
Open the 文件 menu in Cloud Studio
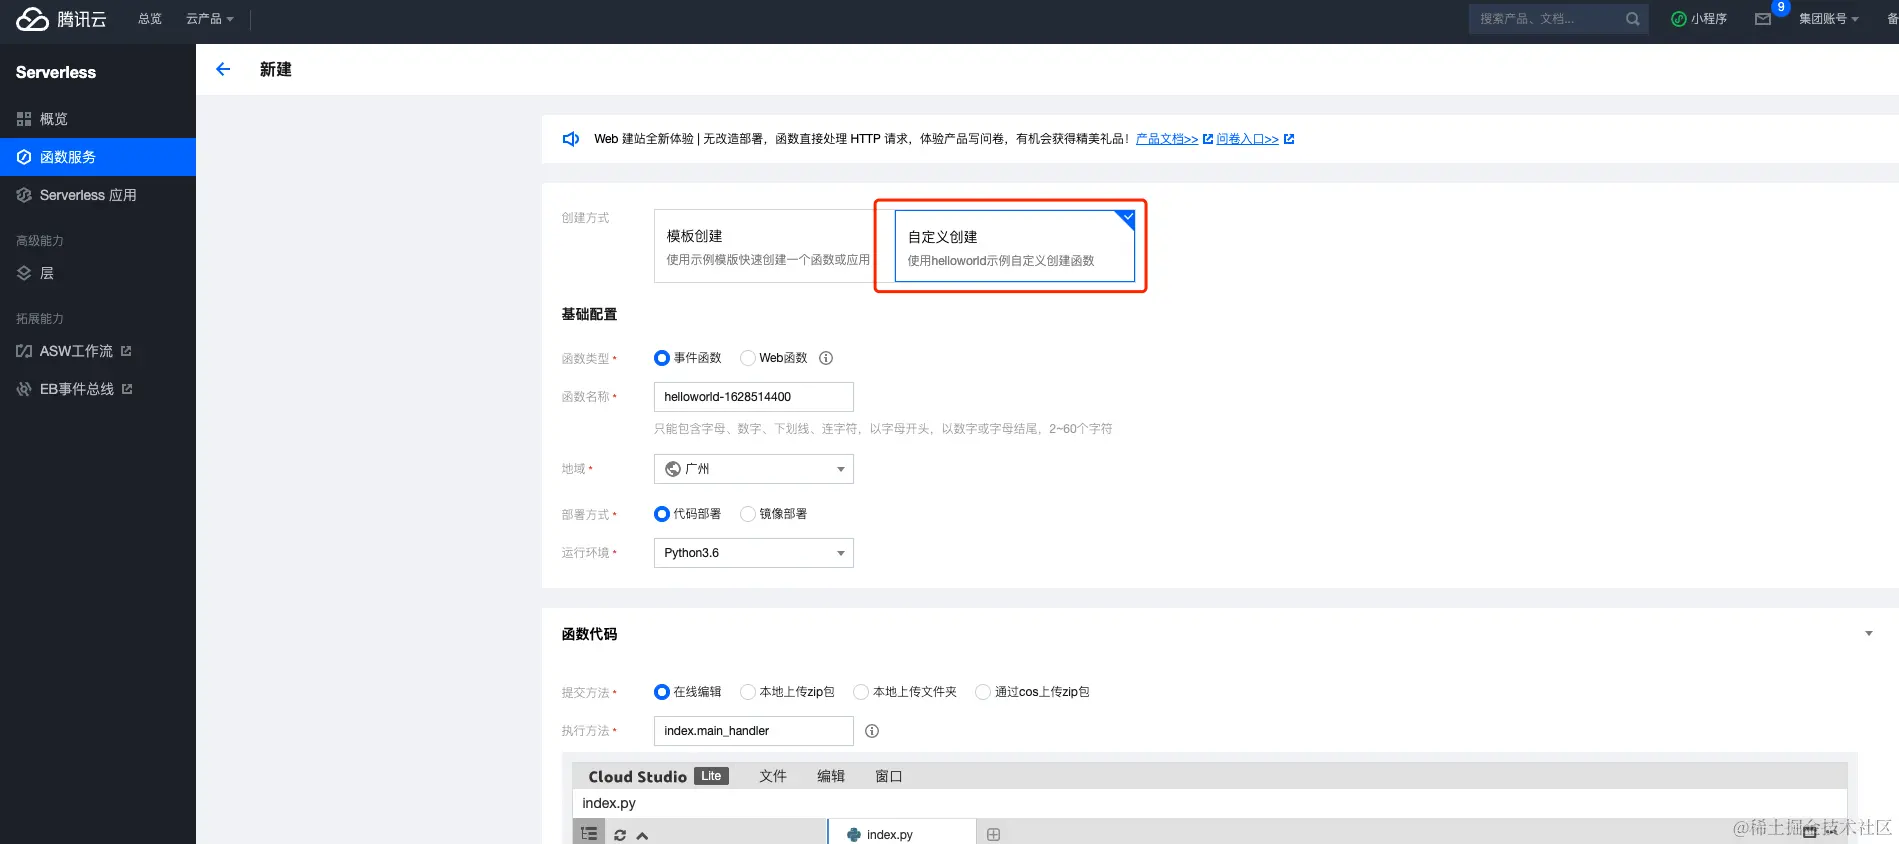tap(773, 776)
